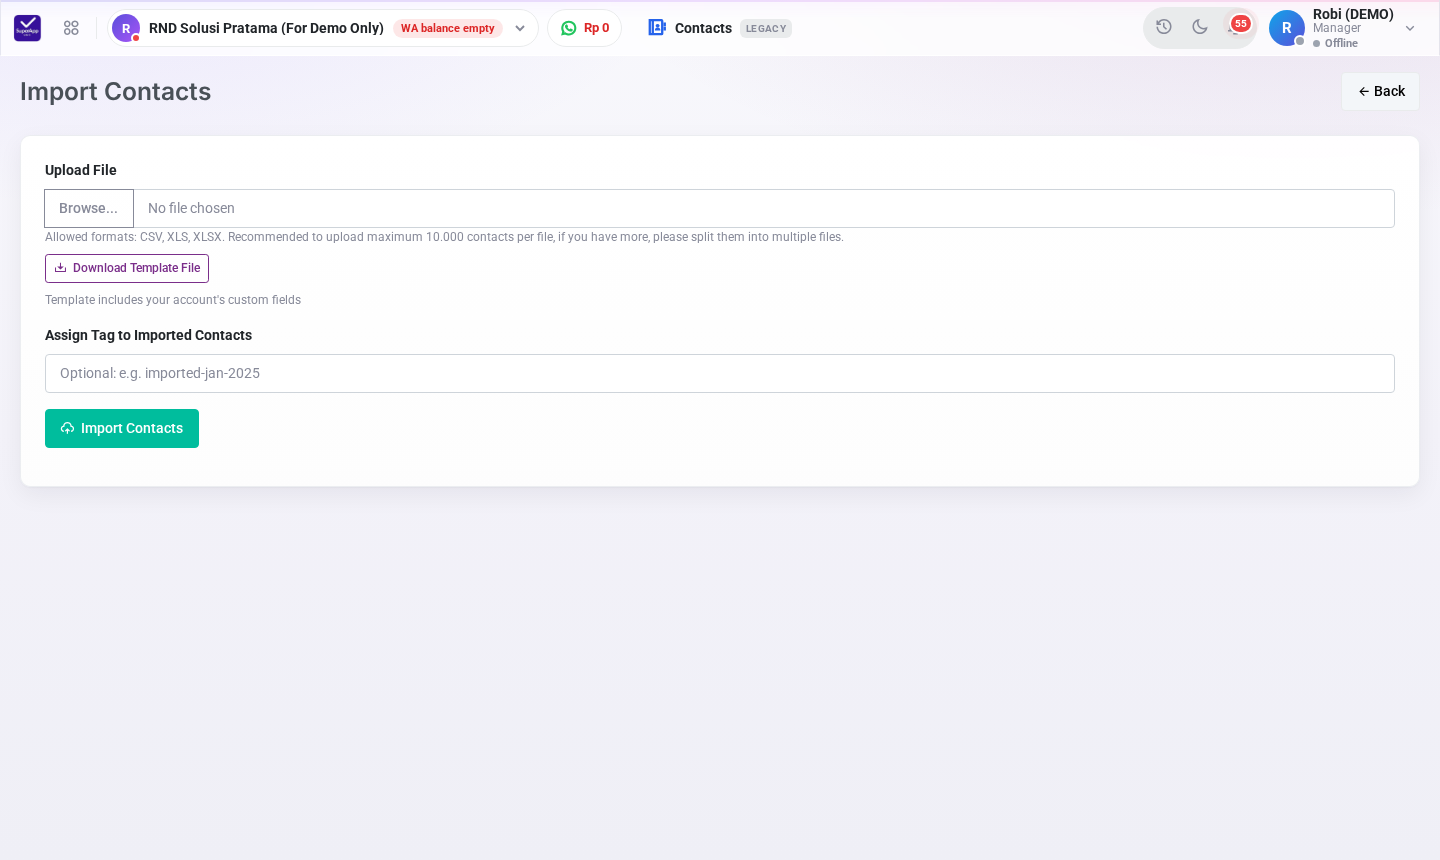
Task: Click Browse... to choose a file
Action: coord(89,208)
